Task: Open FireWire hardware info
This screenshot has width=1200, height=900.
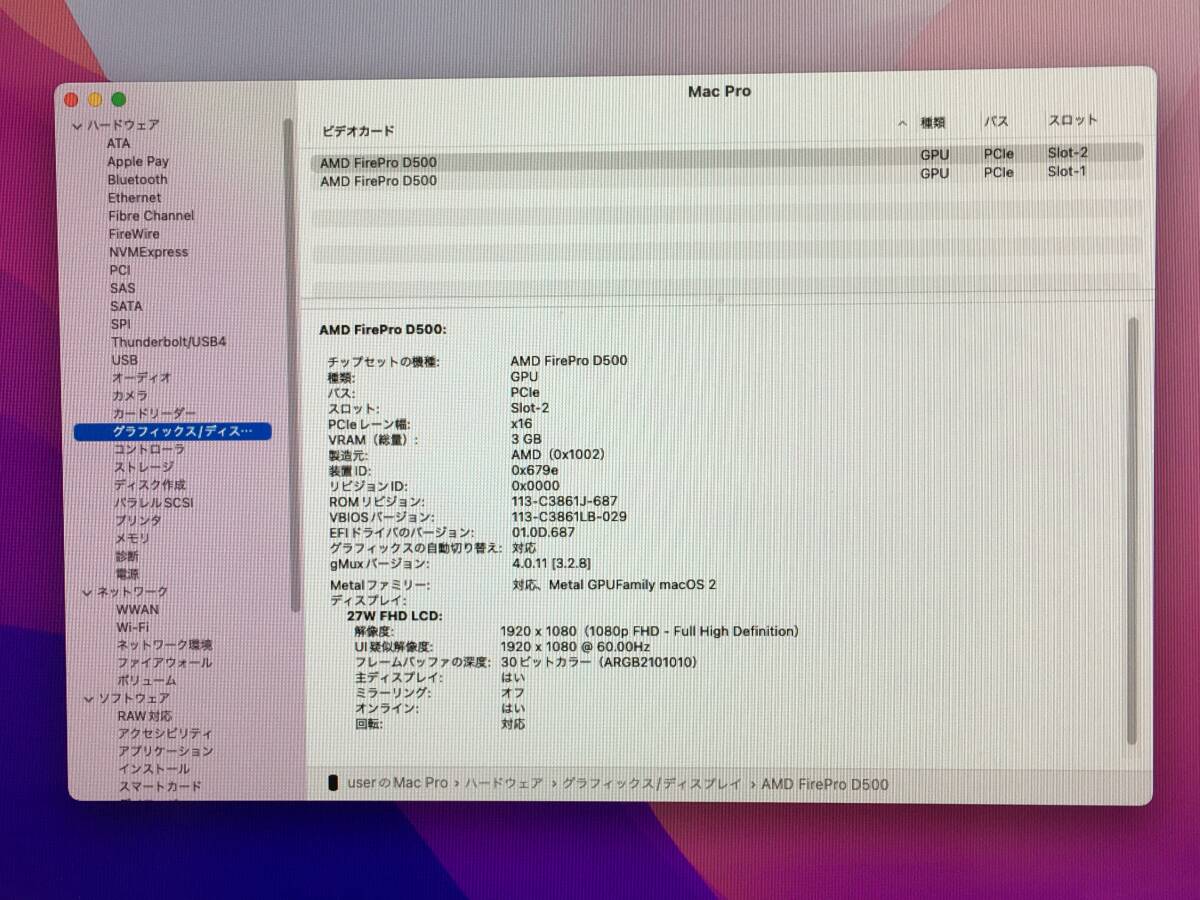Action: tap(134, 233)
